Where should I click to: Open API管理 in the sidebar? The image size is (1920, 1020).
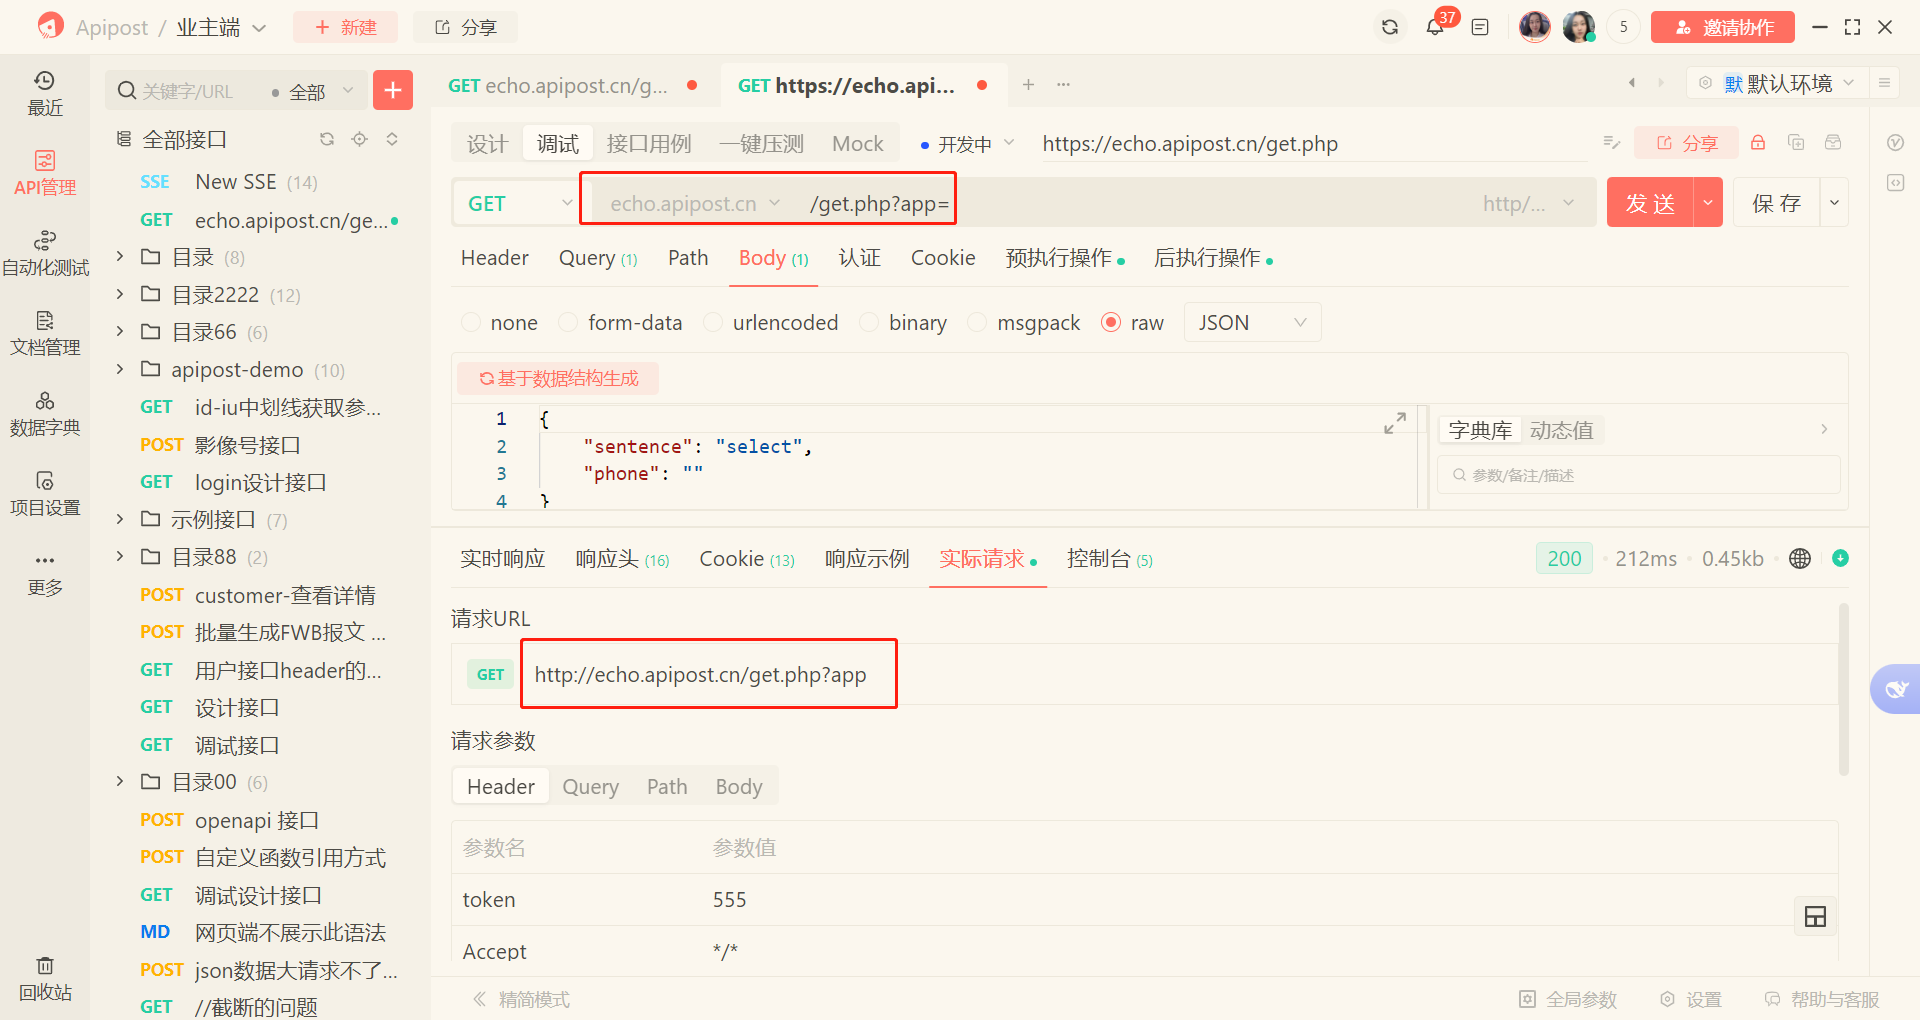pos(45,174)
